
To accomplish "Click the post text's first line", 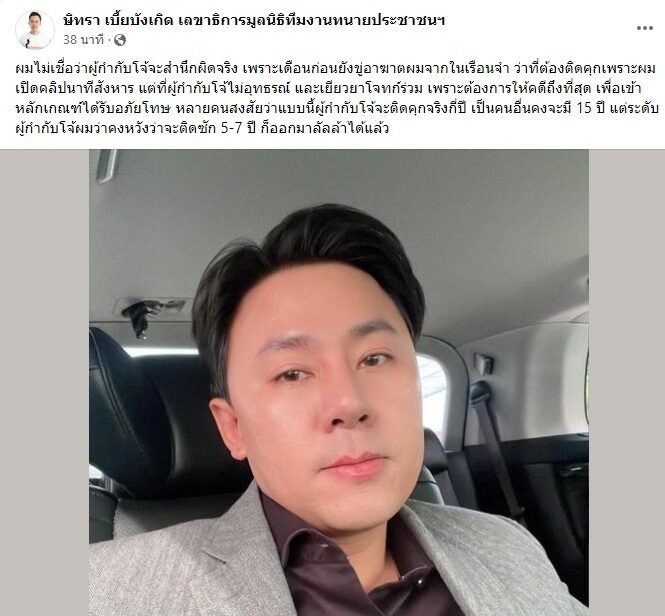I will click(x=335, y=69).
